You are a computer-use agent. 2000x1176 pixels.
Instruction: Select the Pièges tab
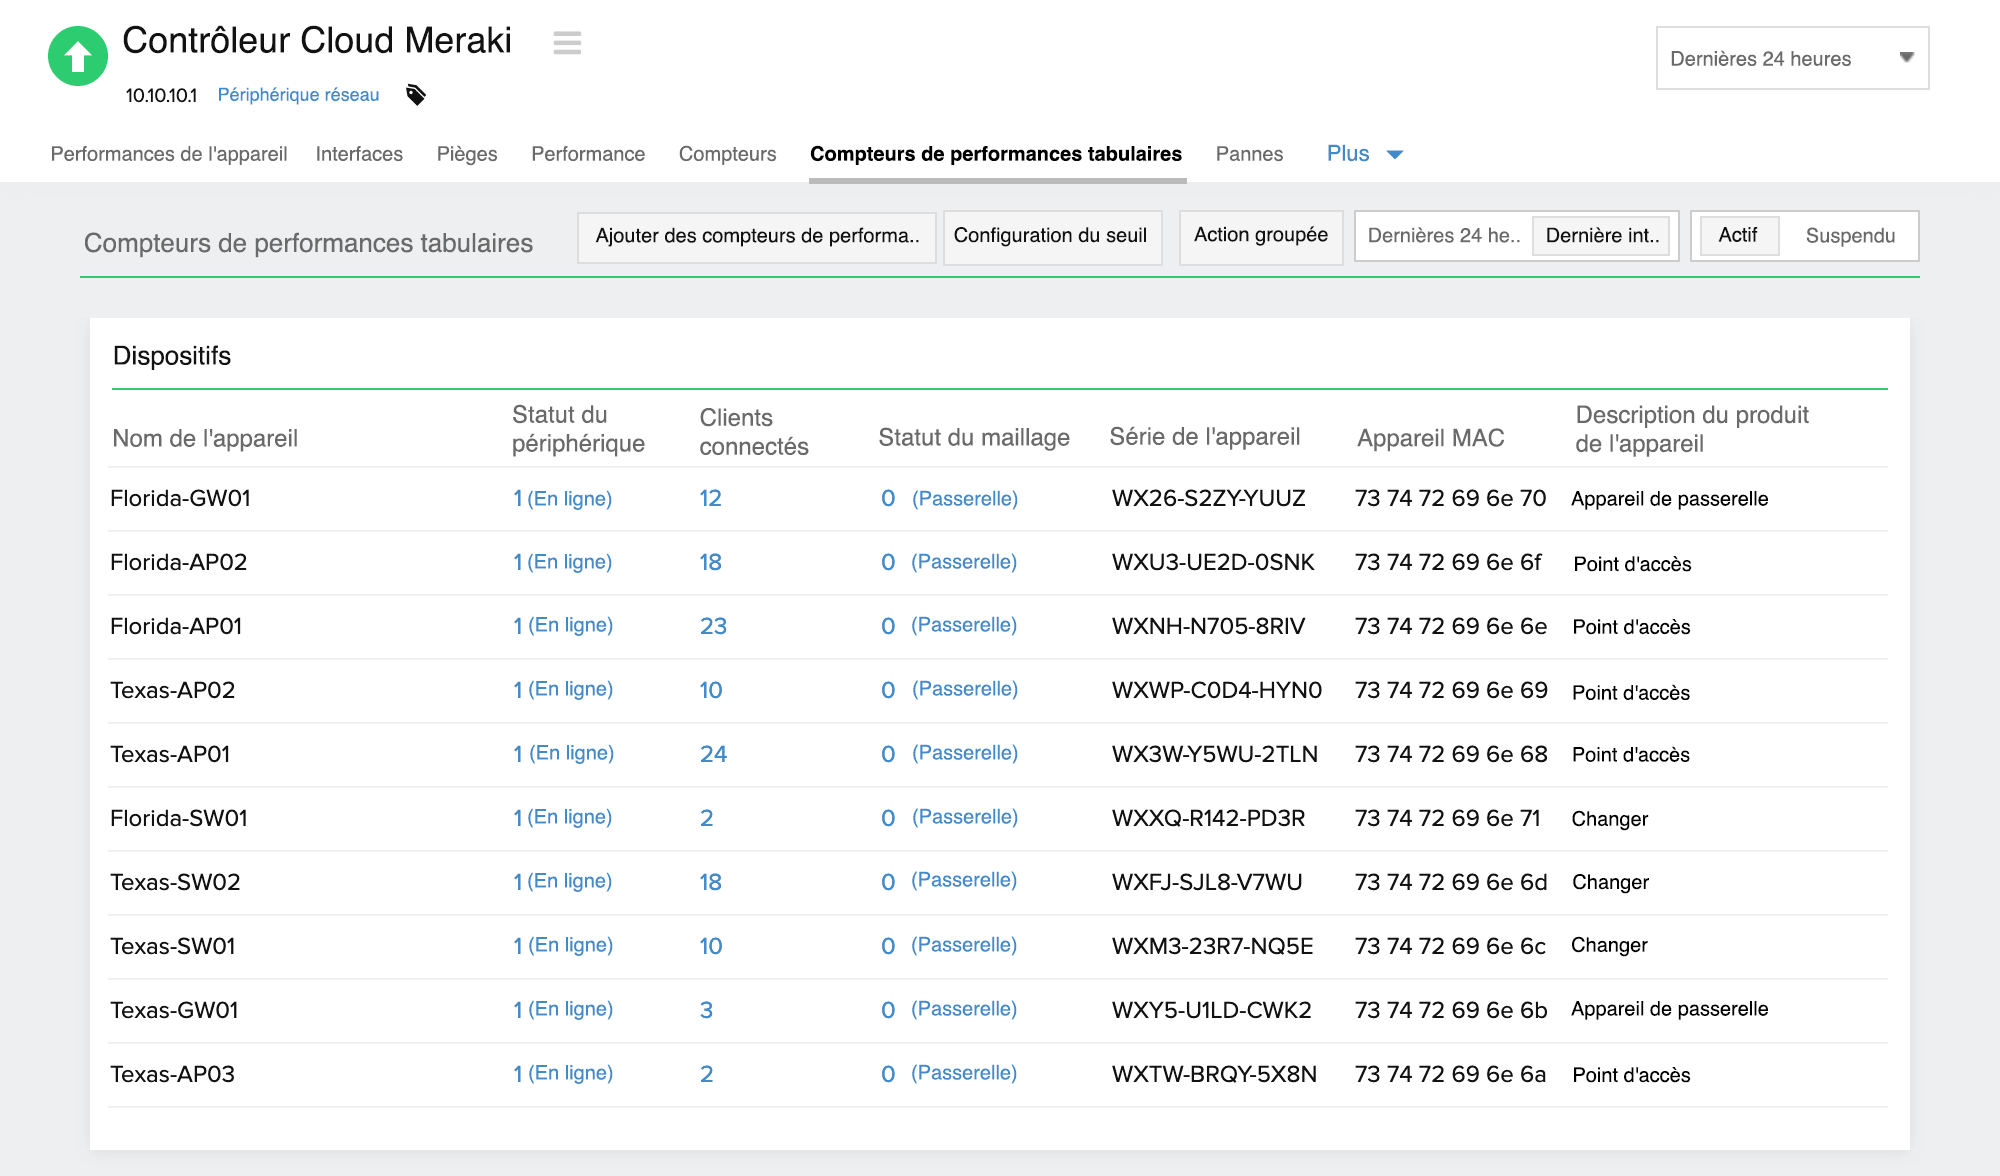(466, 153)
